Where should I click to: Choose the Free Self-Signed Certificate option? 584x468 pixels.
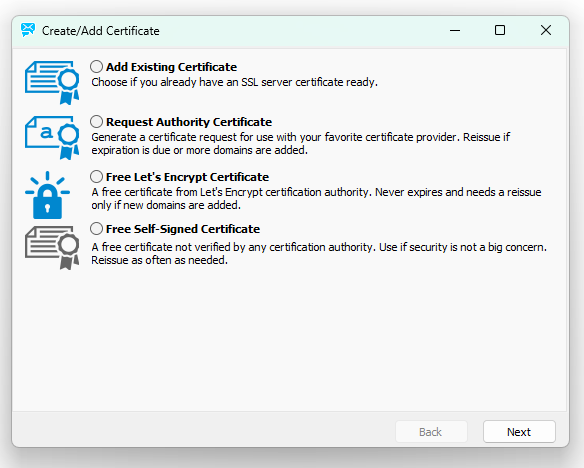96,229
